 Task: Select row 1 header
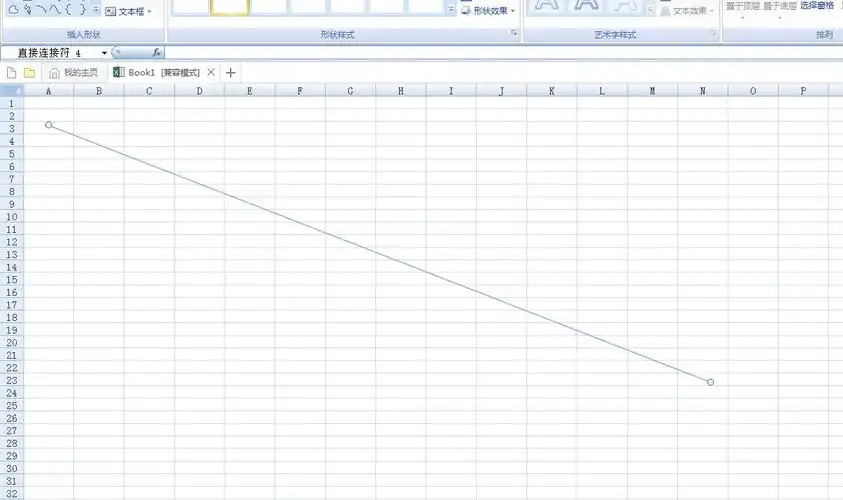point(11,103)
